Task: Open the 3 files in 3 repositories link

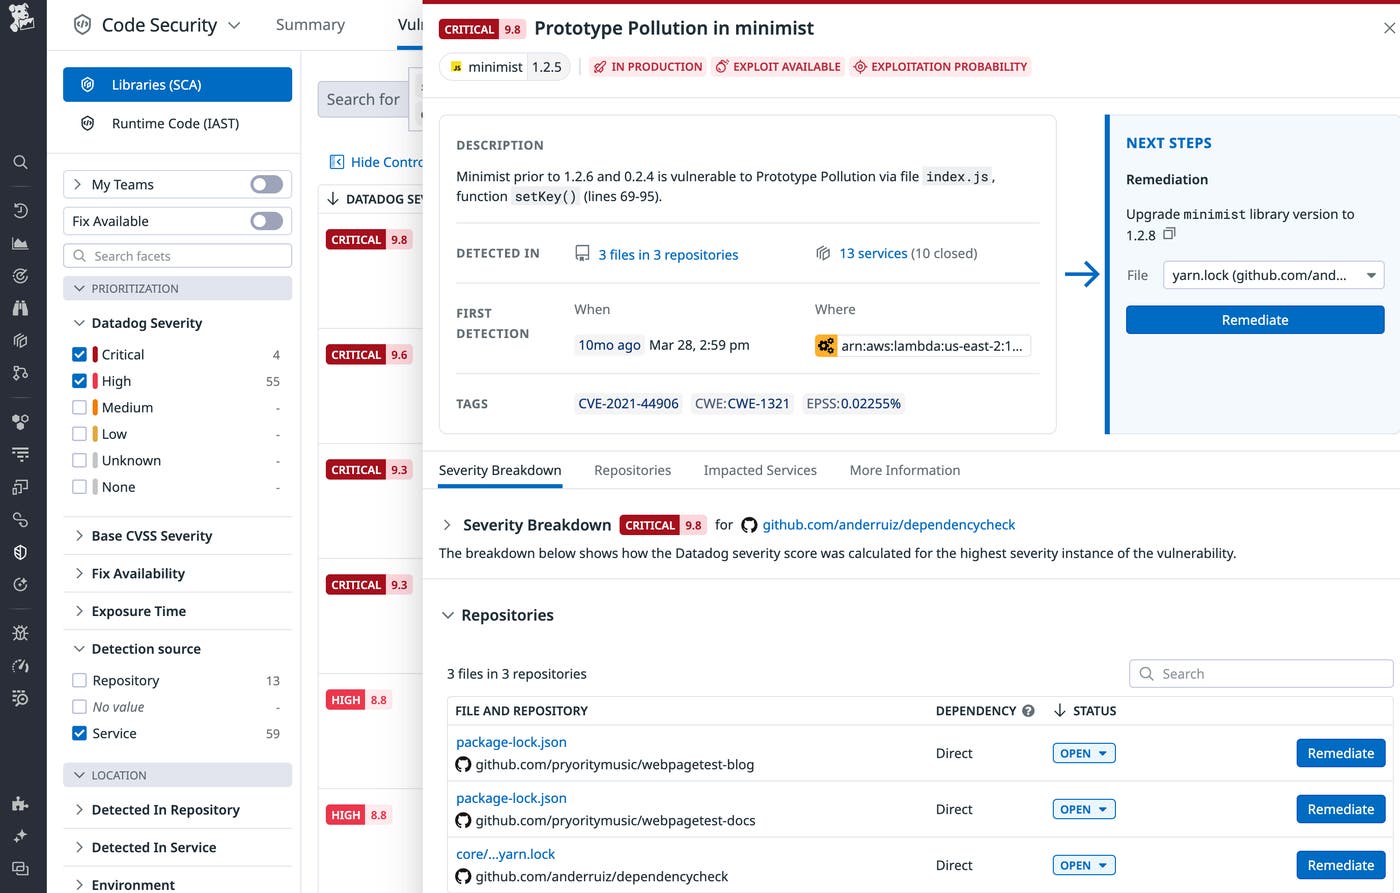Action: [668, 254]
